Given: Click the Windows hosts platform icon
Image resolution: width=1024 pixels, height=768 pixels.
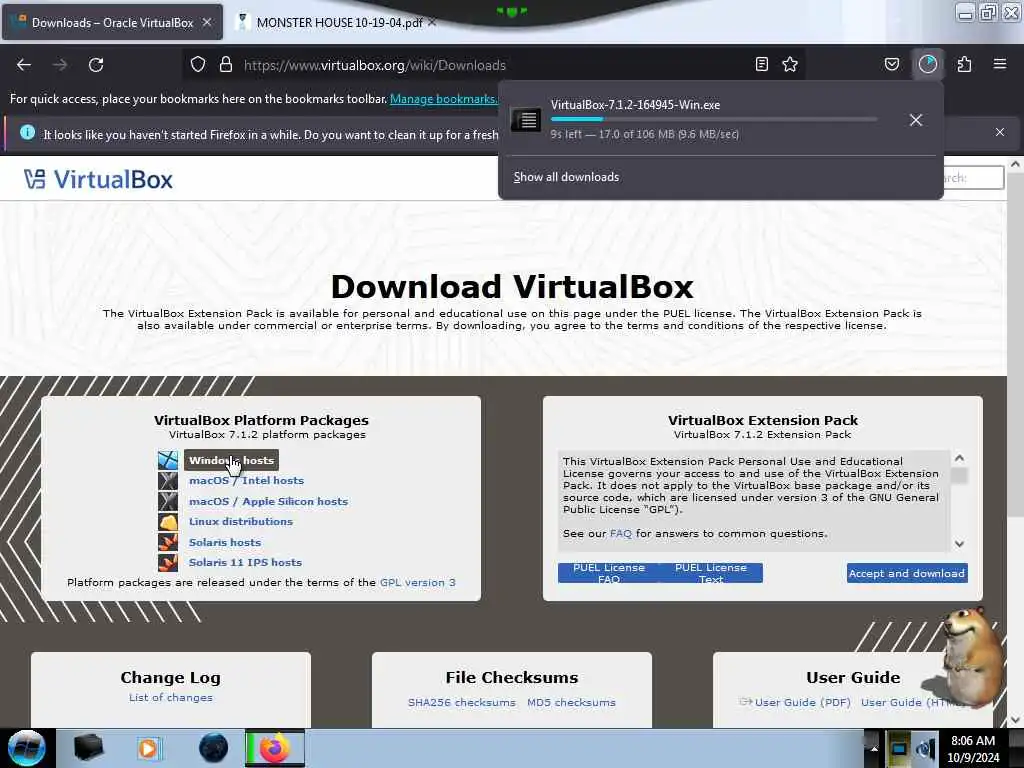Looking at the screenshot, I should pyautogui.click(x=168, y=460).
